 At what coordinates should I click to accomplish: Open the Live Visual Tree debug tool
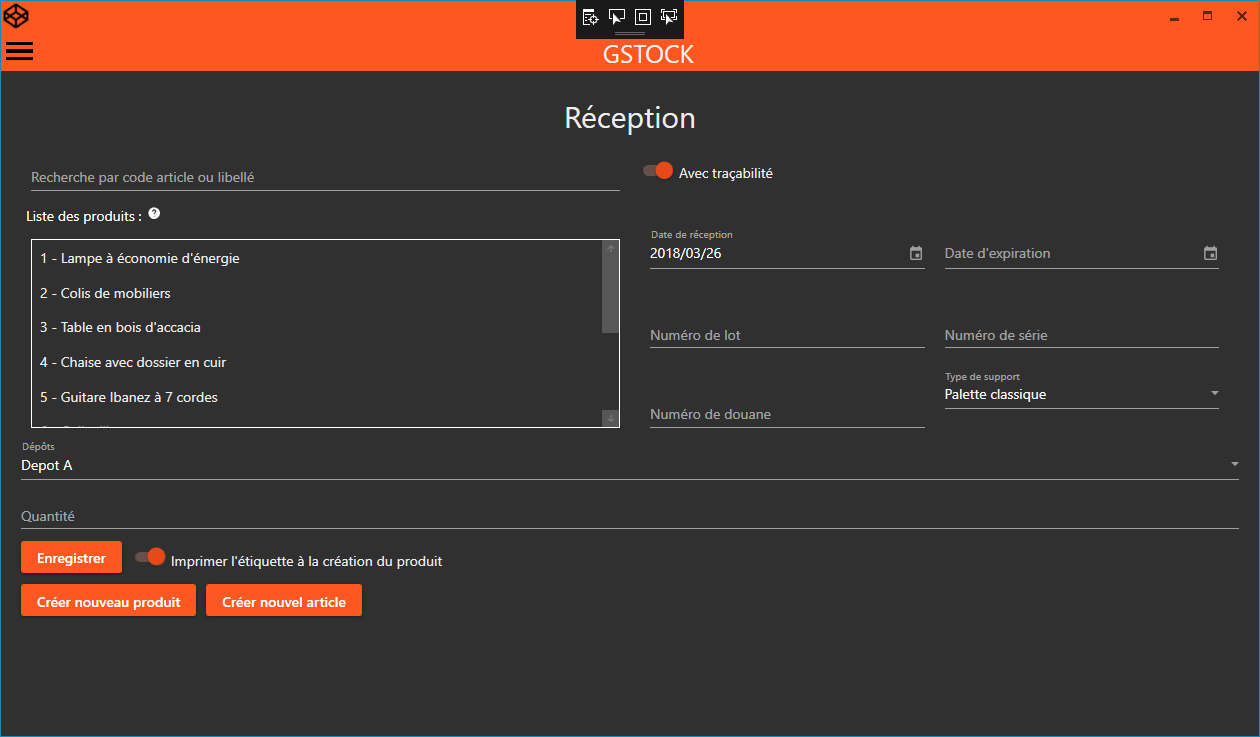point(591,16)
